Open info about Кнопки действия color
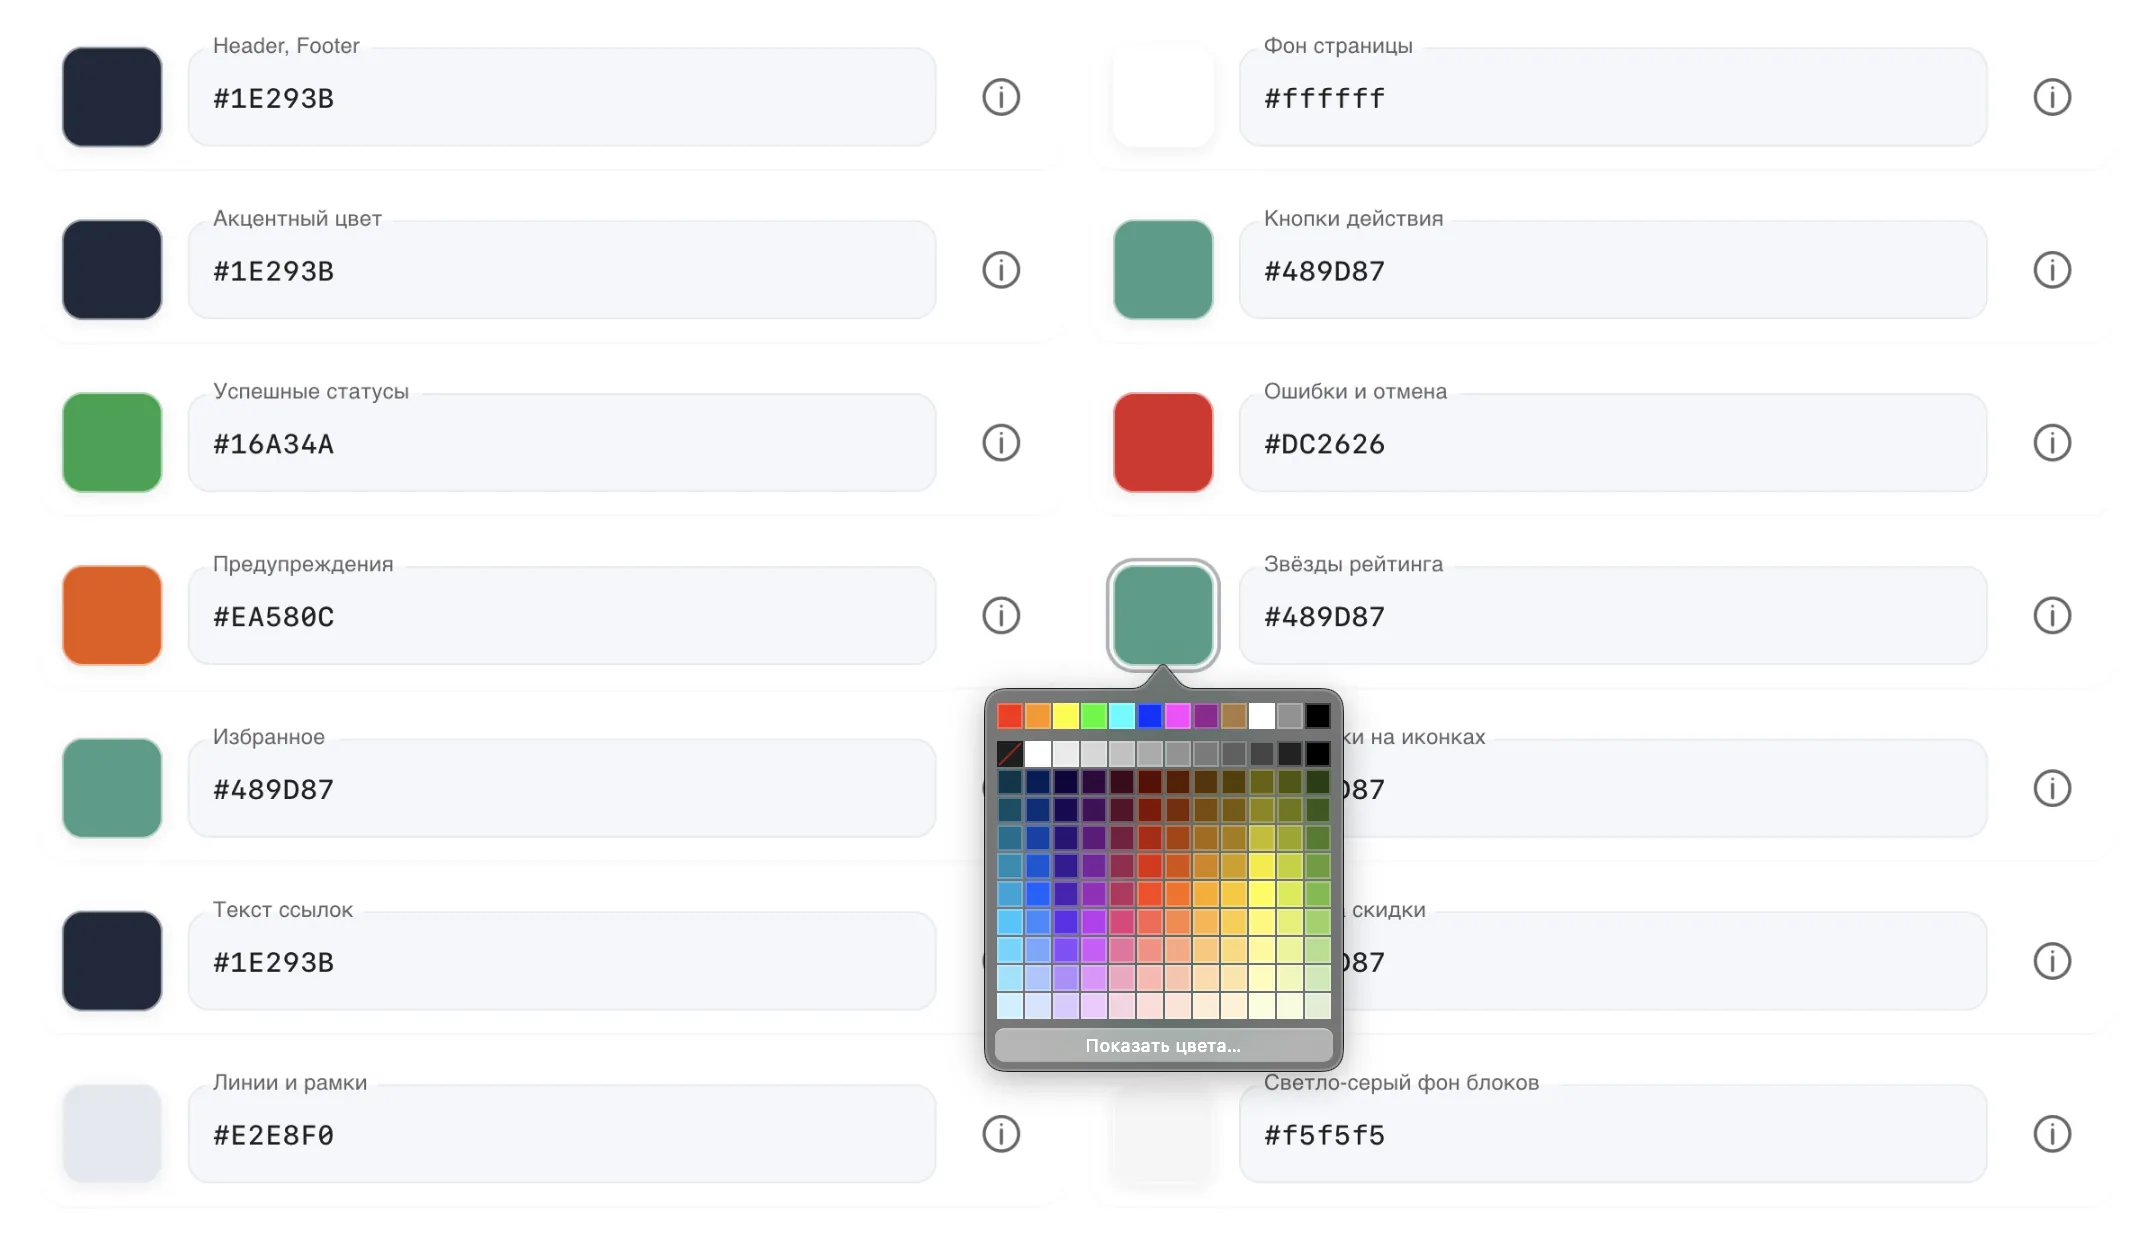This screenshot has width=2142, height=1235. tap(2052, 270)
